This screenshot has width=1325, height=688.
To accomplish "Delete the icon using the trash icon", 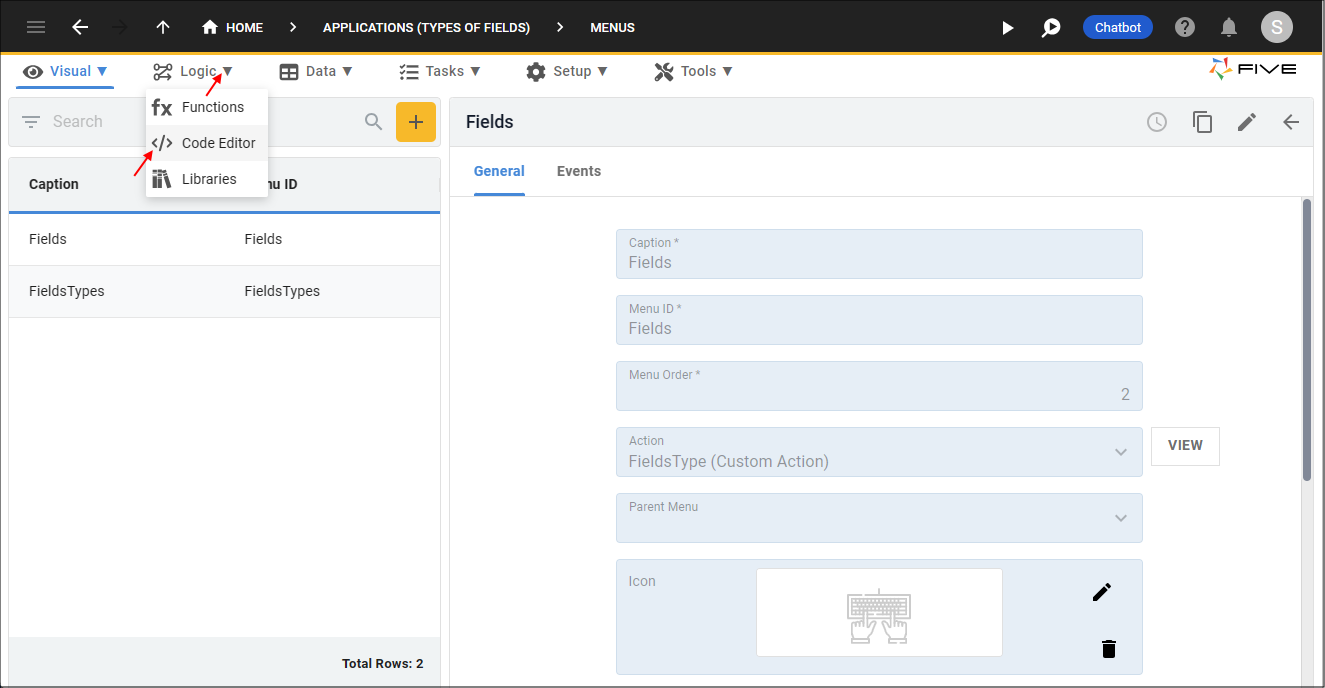I will tap(1108, 649).
